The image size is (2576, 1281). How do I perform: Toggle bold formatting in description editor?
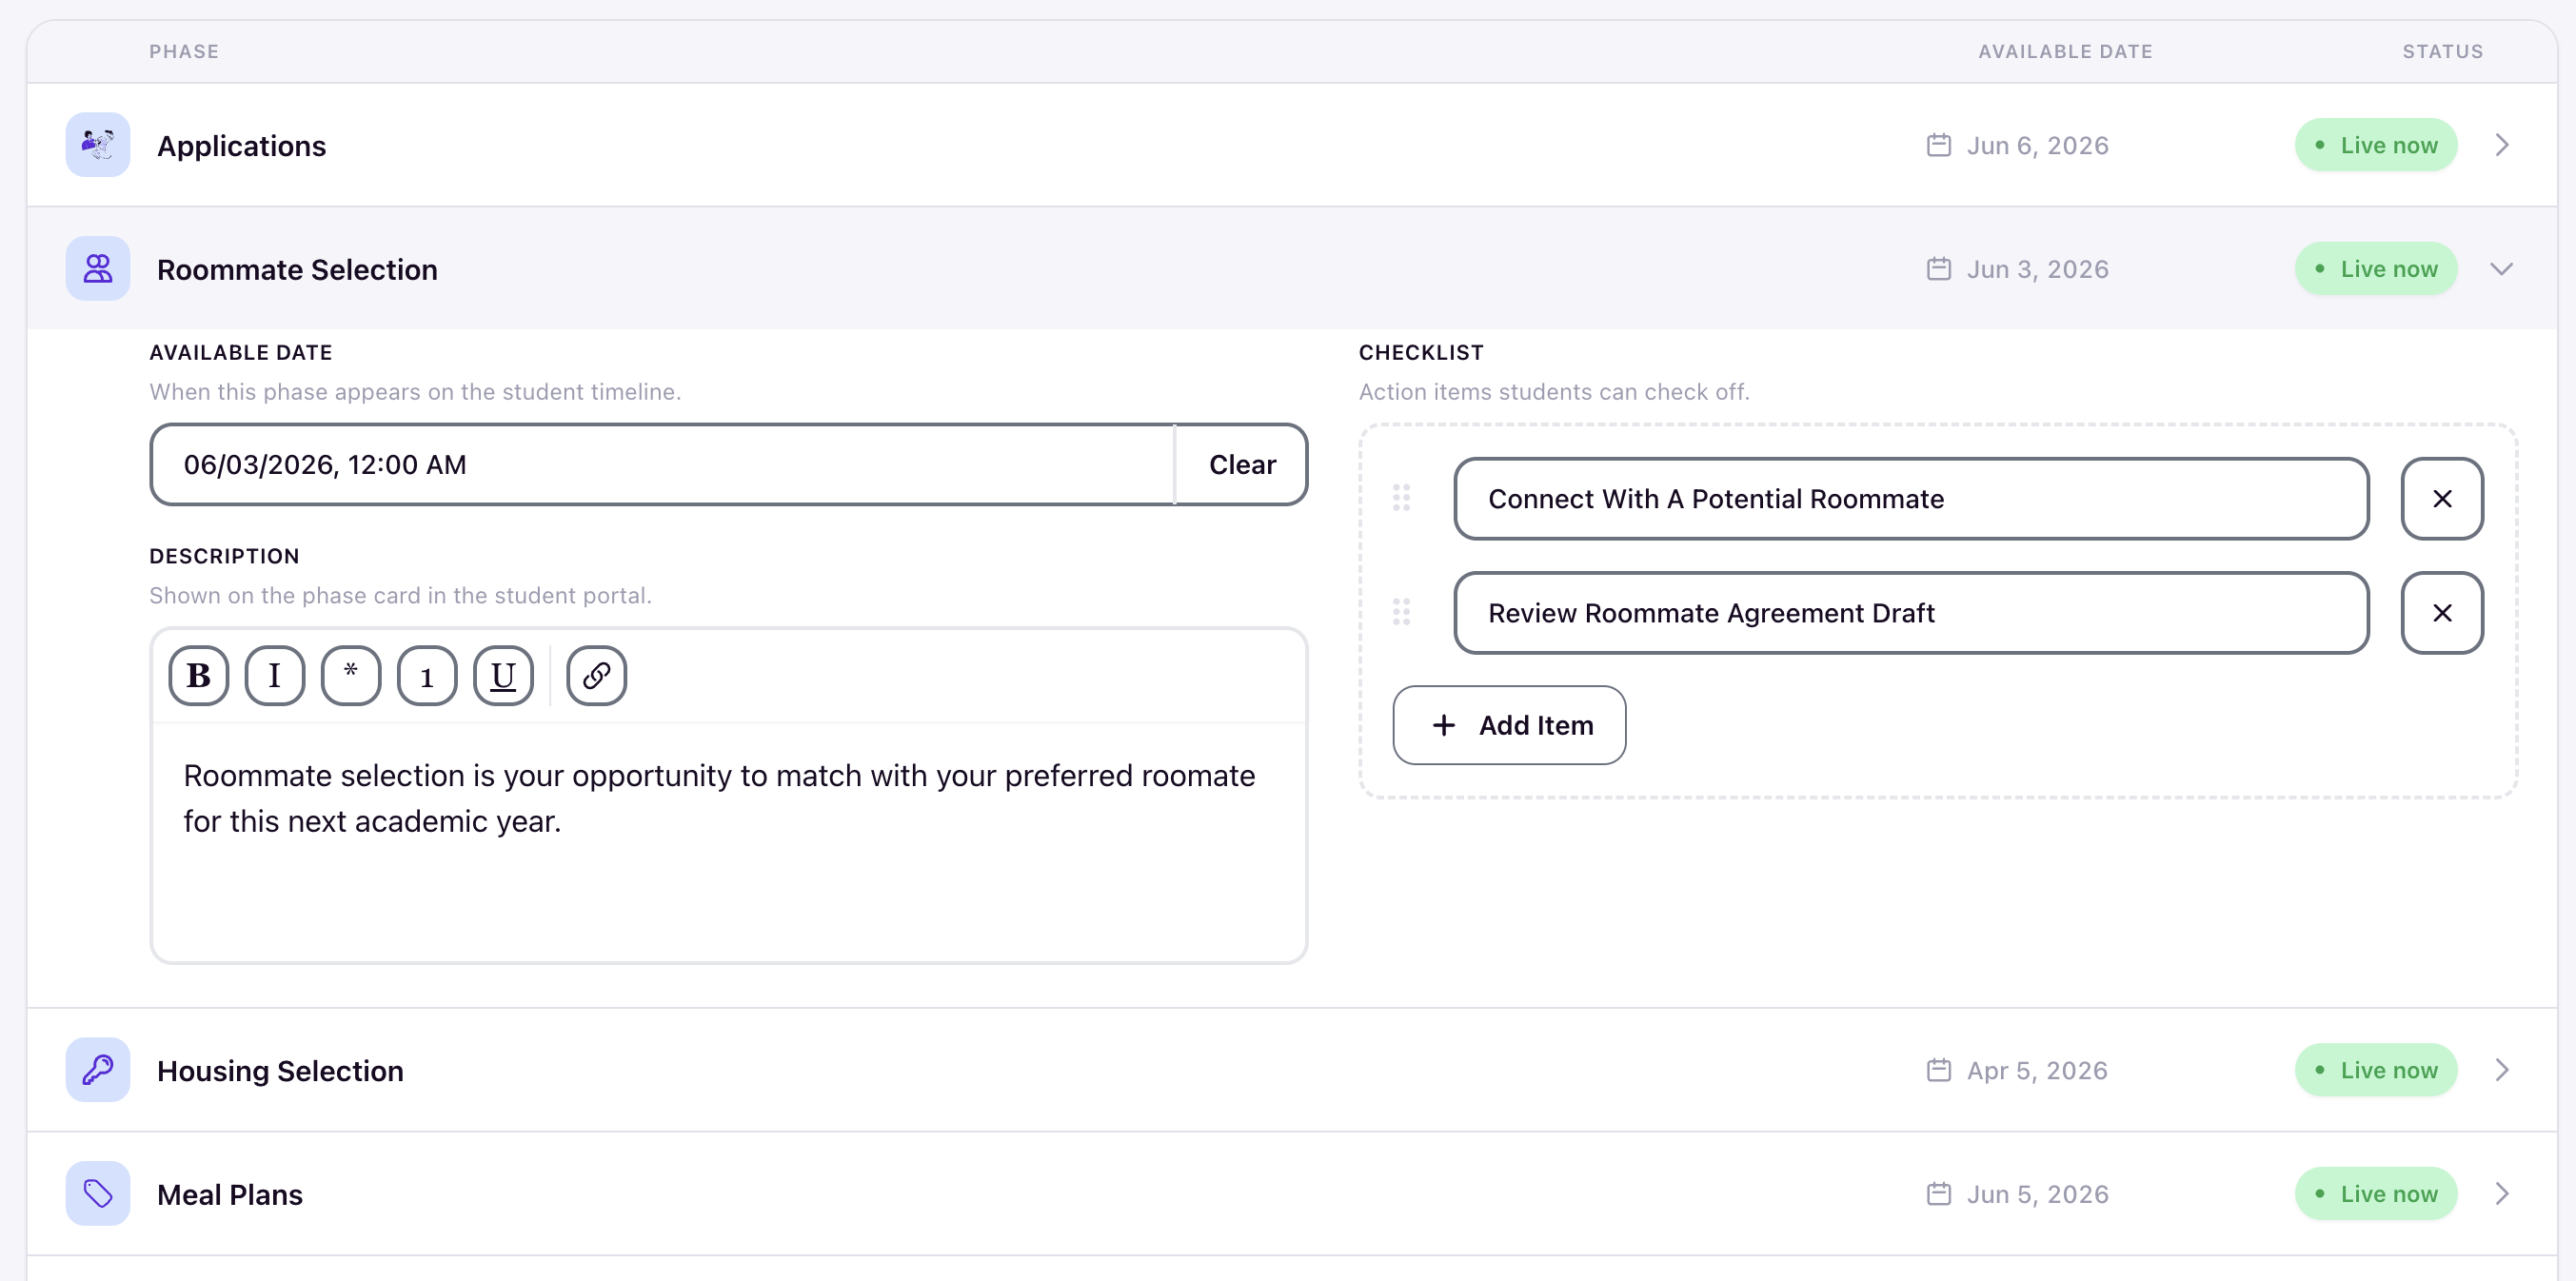pos(199,676)
